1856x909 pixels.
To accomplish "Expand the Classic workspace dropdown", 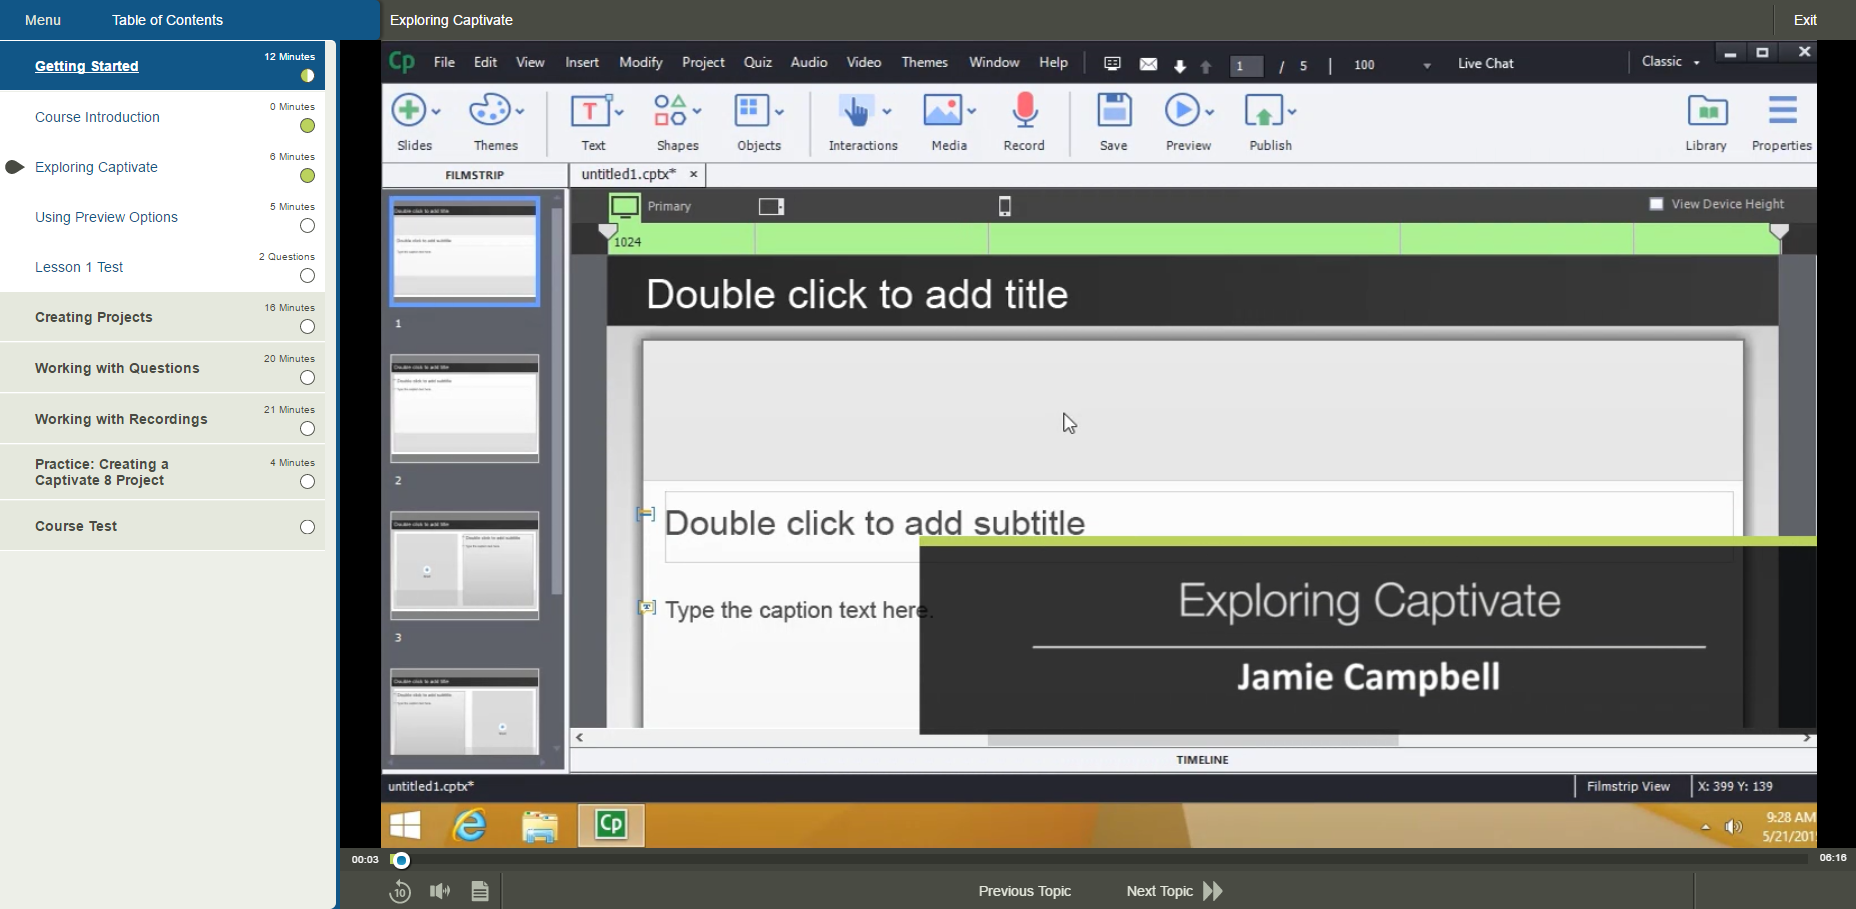I will [x=1696, y=63].
